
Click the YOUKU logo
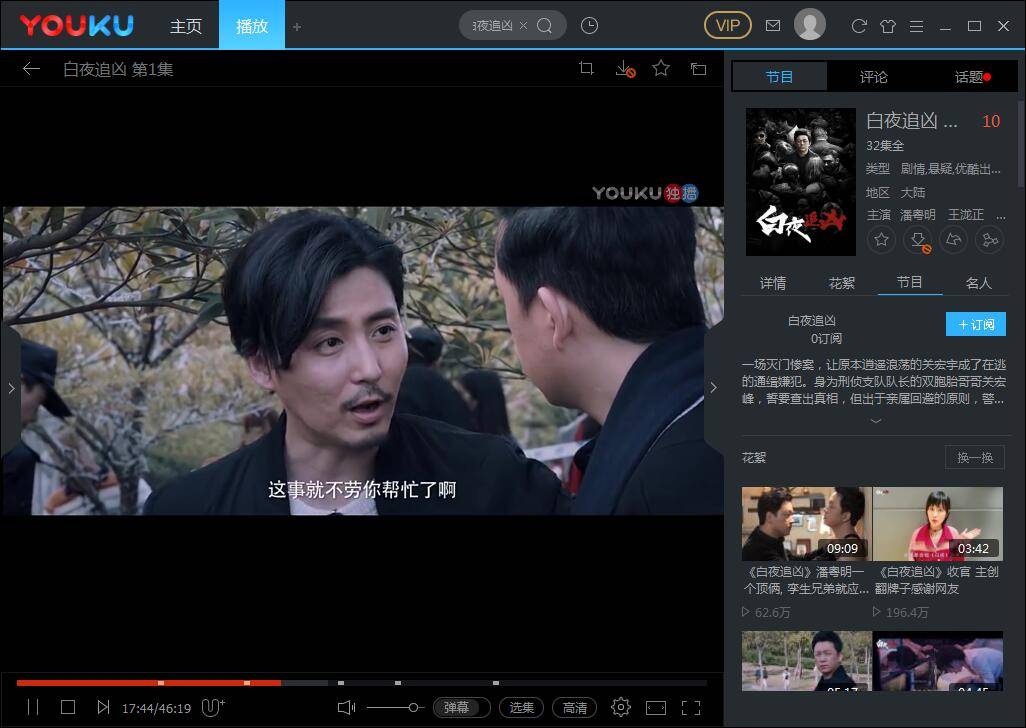pyautogui.click(x=77, y=26)
